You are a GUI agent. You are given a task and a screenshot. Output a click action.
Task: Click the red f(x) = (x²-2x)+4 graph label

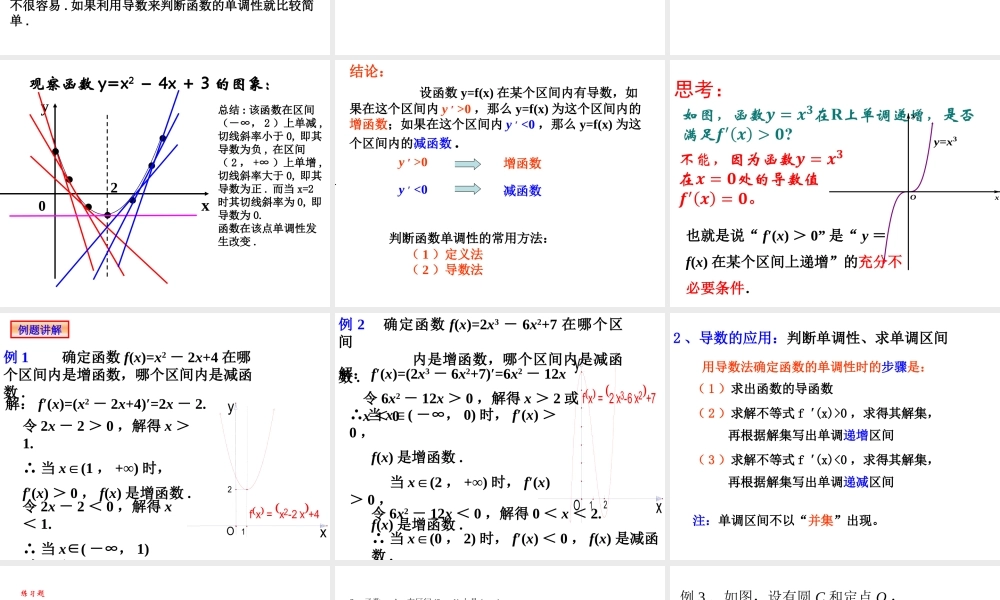click(284, 511)
